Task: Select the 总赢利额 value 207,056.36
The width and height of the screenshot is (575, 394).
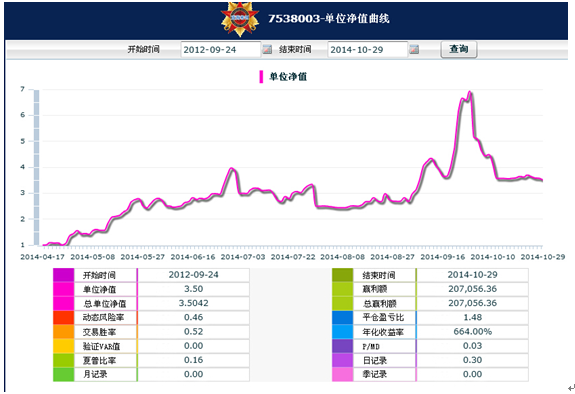Action: (472, 303)
